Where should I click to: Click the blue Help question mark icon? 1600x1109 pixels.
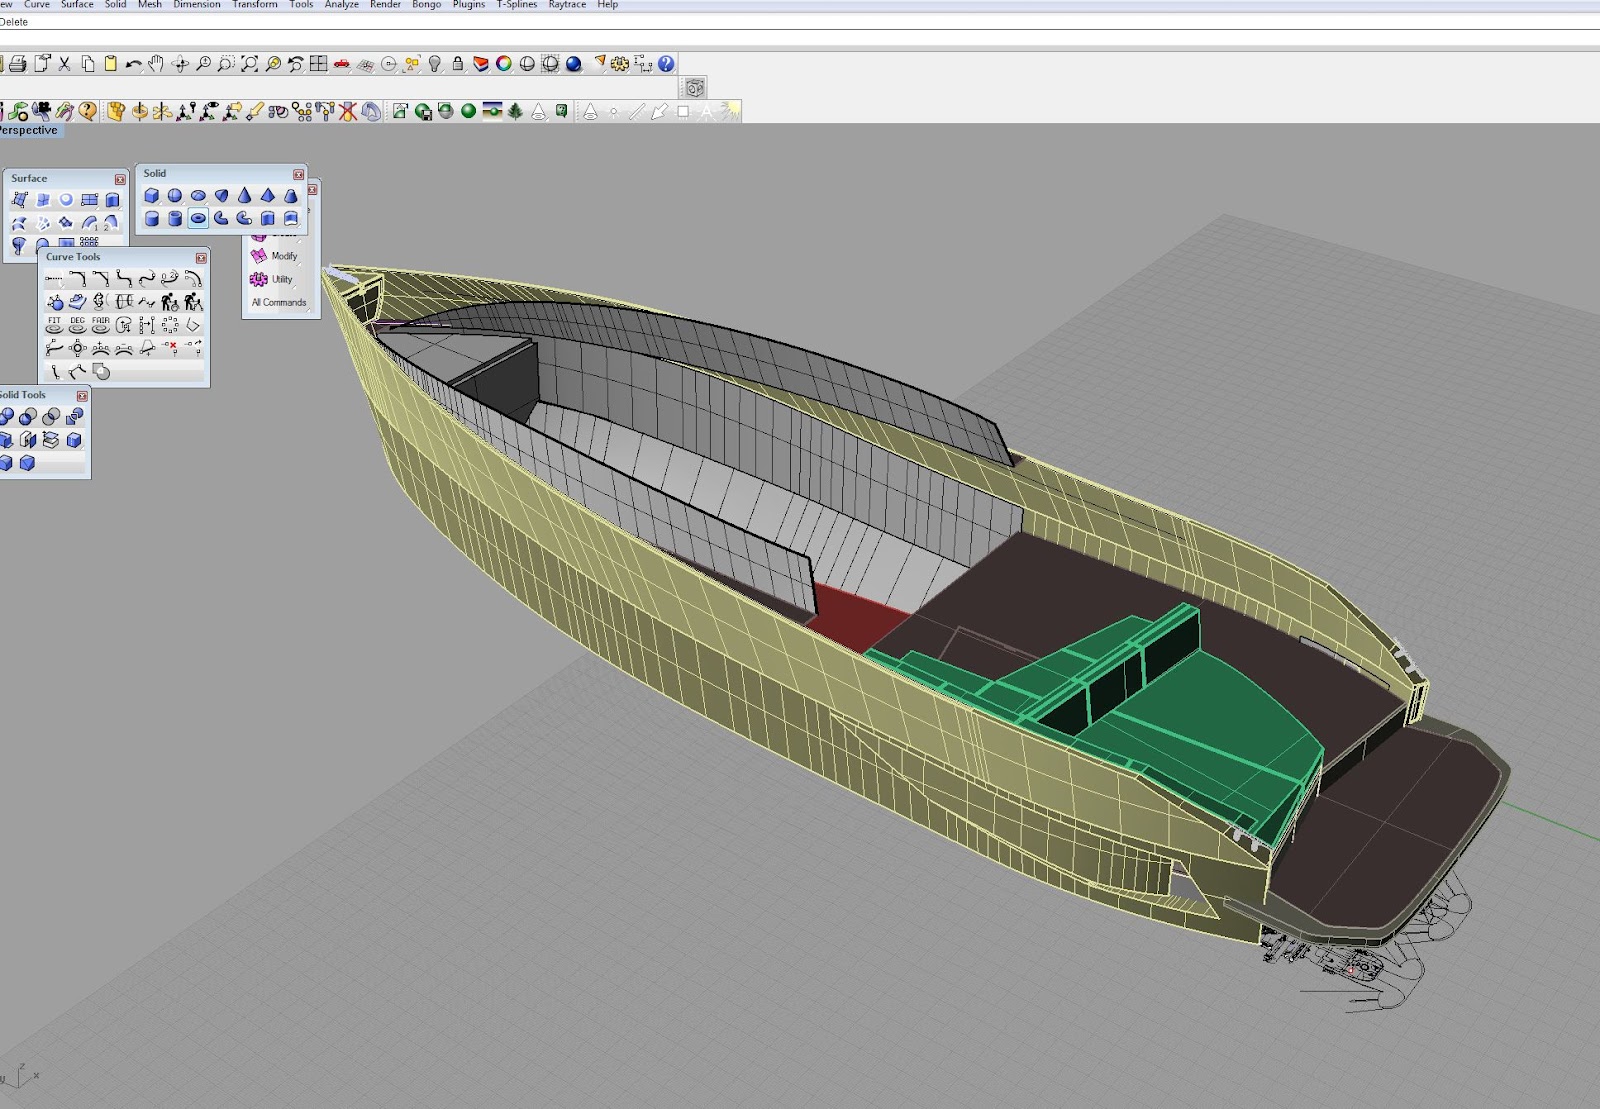(667, 64)
